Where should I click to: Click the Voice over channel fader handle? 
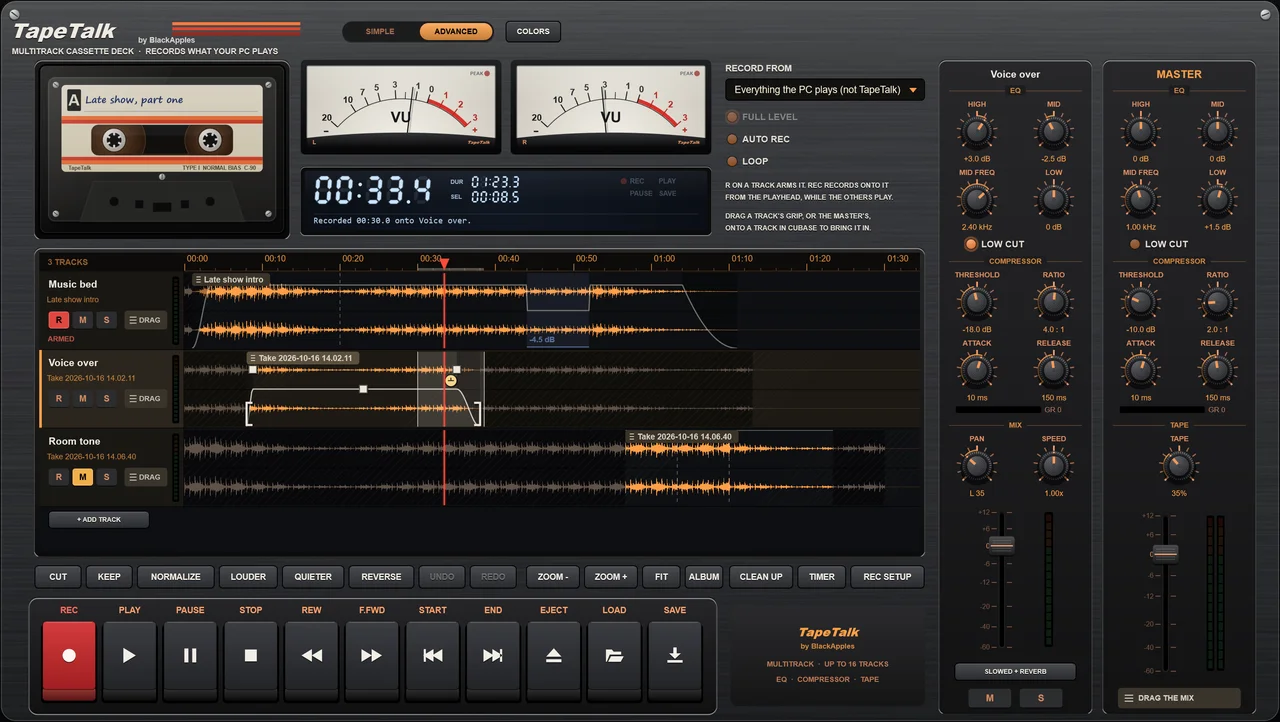(1001, 545)
